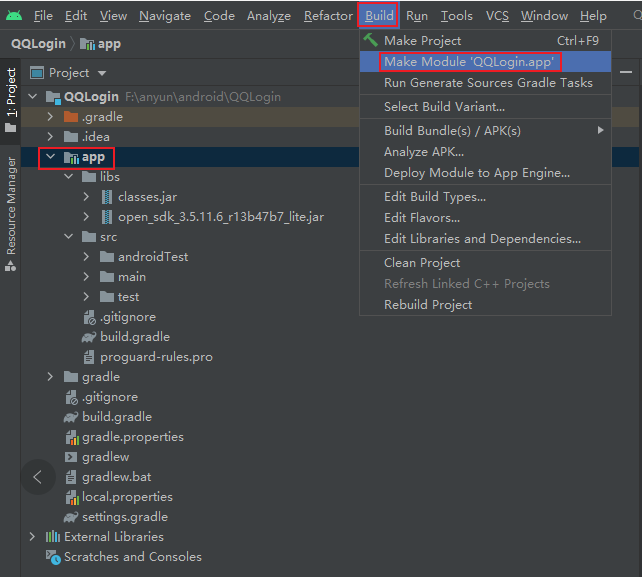
Task: Click the settings.gradle elephant icon
Action: coord(71,517)
